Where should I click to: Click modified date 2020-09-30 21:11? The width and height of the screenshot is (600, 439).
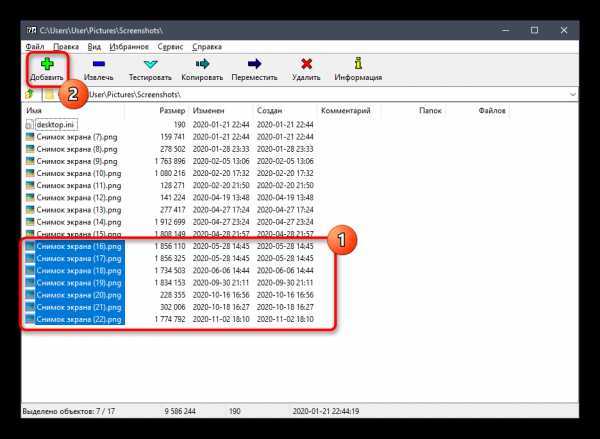[221, 283]
